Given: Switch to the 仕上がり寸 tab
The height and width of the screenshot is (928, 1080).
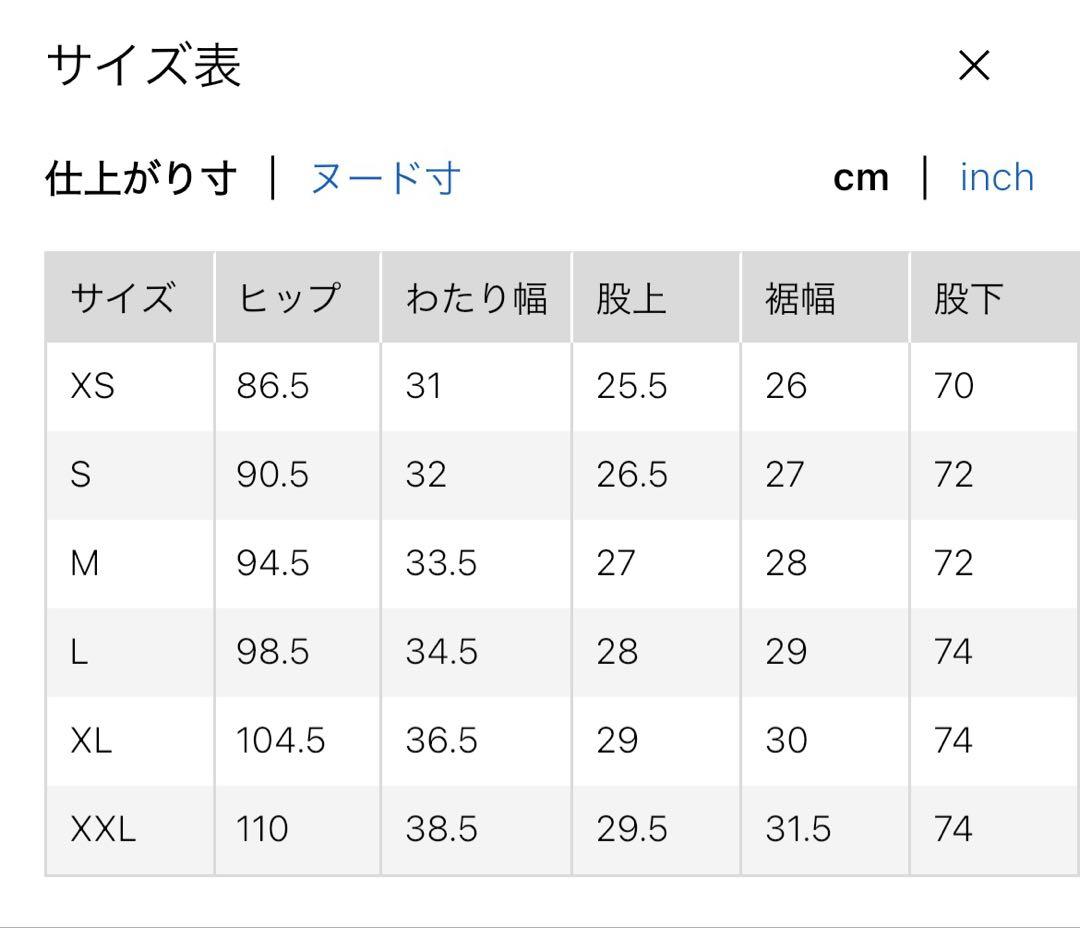Looking at the screenshot, I should coord(141,179).
